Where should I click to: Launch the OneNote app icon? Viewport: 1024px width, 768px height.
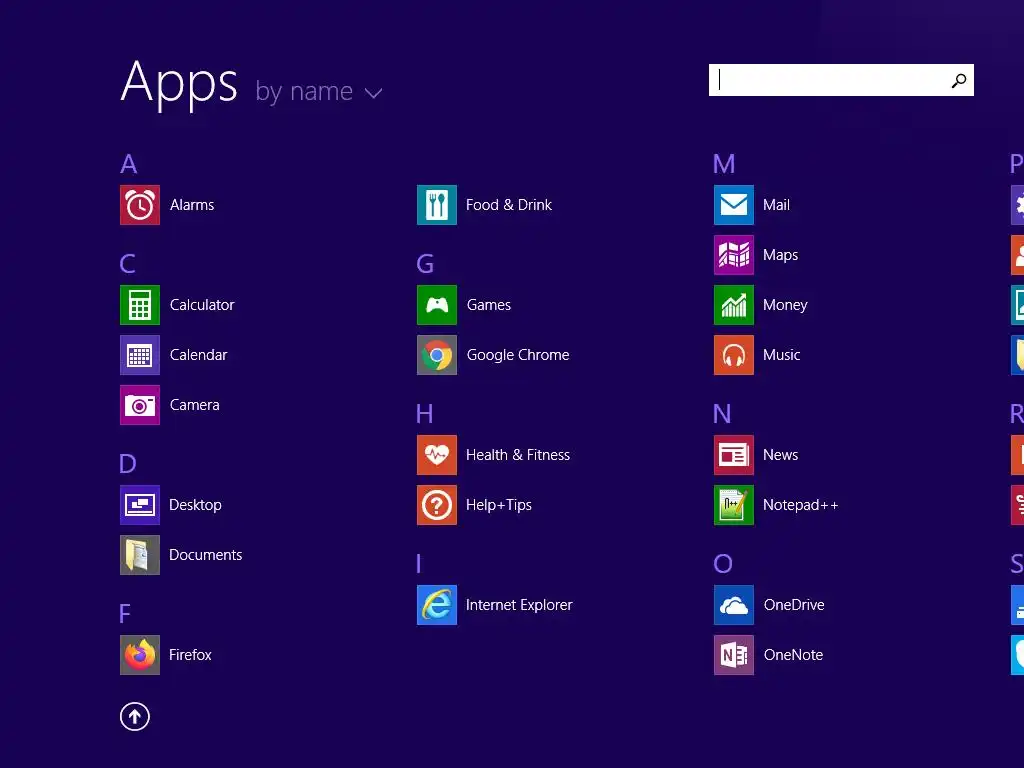(734, 655)
